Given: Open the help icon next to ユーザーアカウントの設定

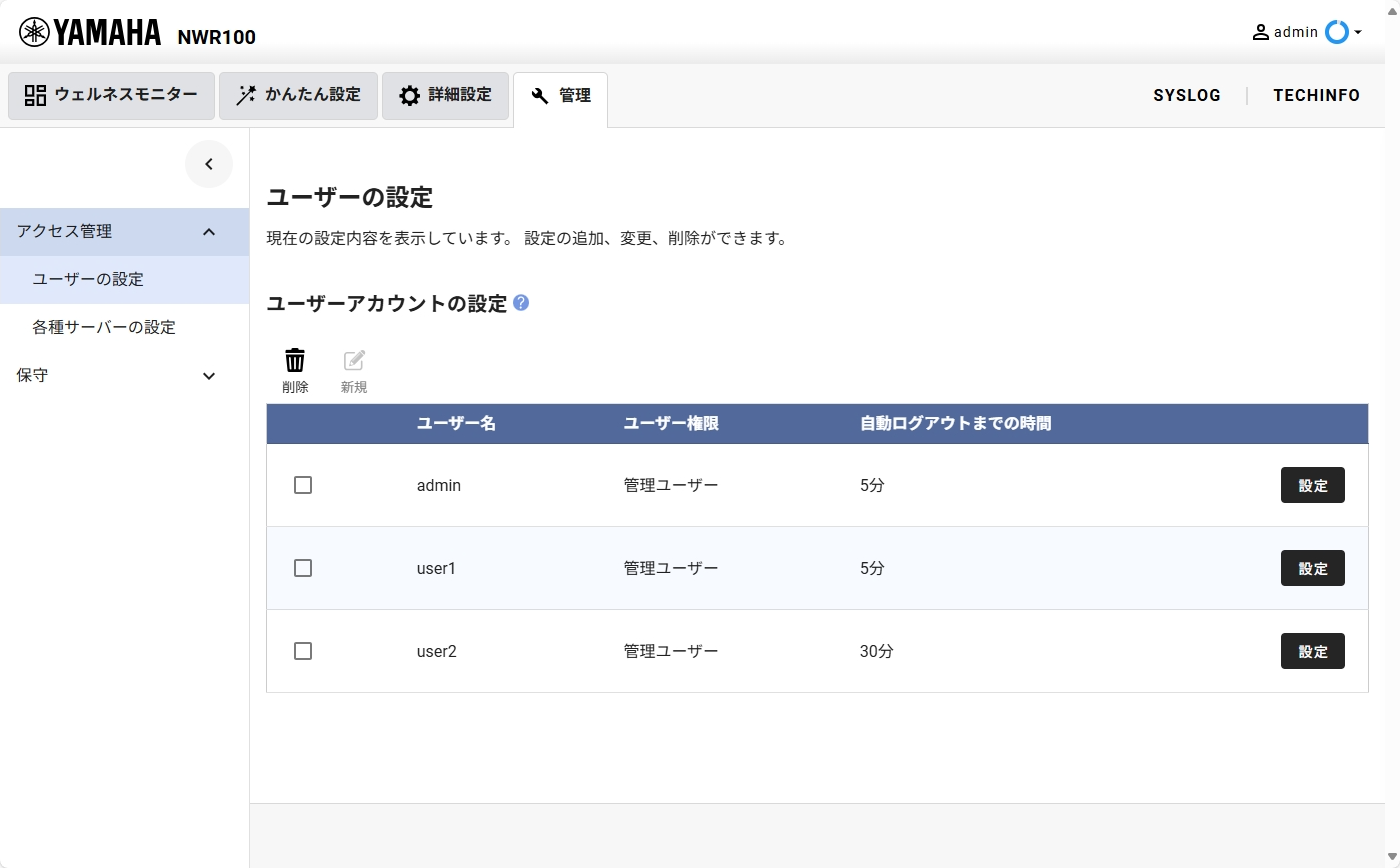Looking at the screenshot, I should click(521, 303).
